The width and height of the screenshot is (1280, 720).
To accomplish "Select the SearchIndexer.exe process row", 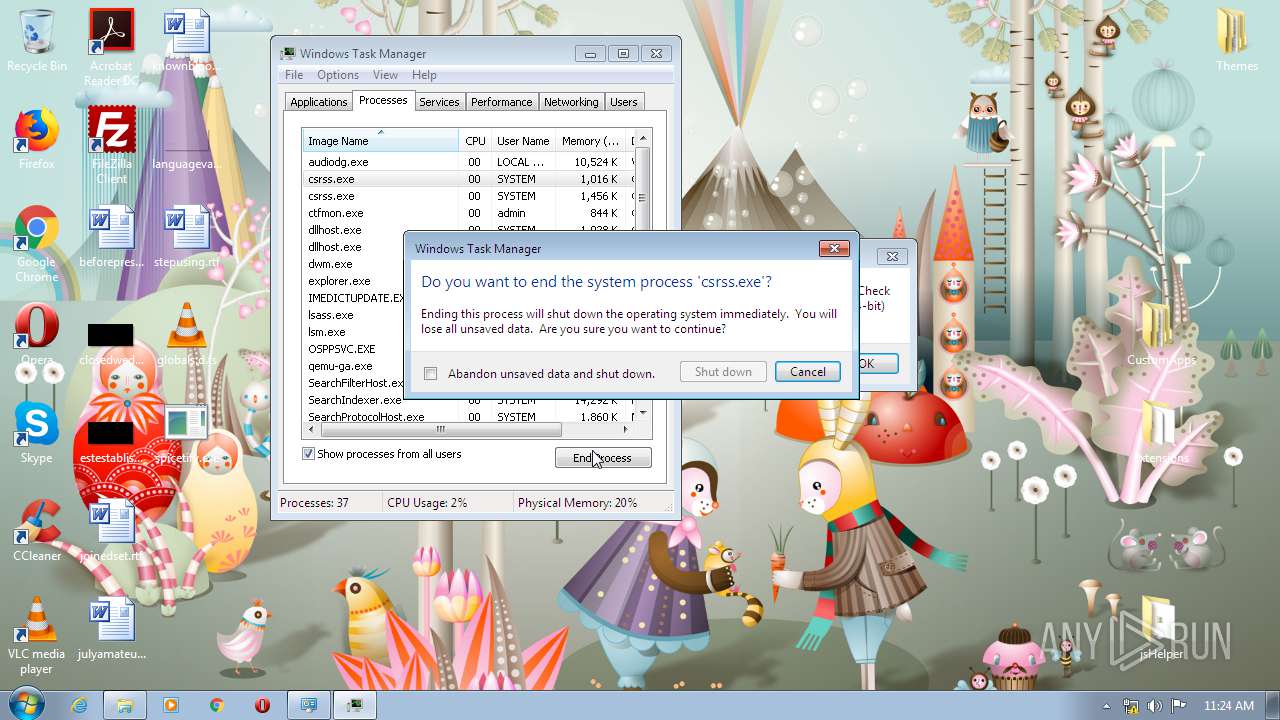I will [469, 401].
